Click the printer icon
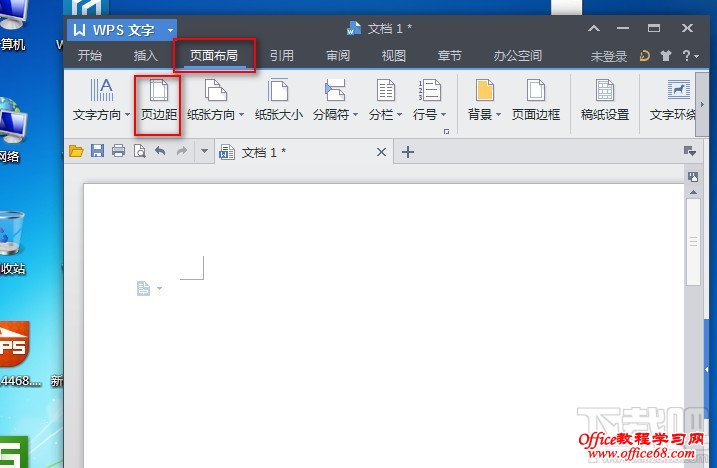Image resolution: width=717 pixels, height=468 pixels. (x=118, y=151)
